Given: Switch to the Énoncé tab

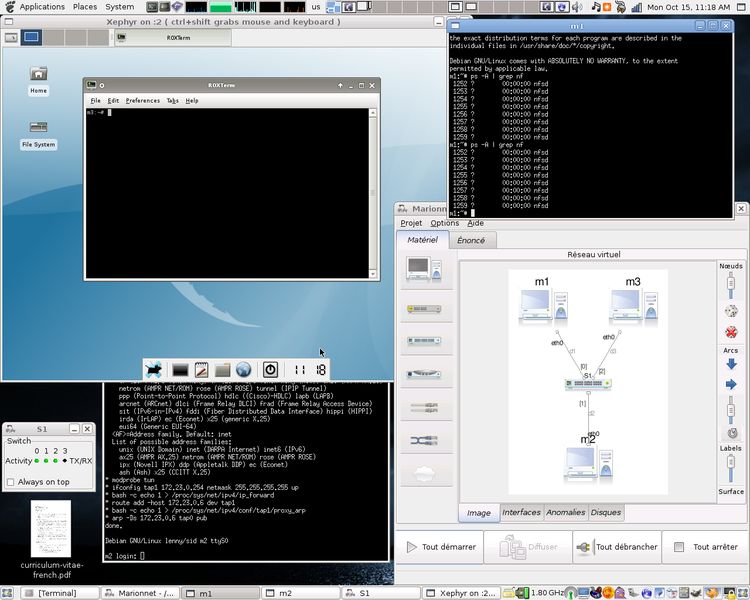Looking at the screenshot, I should pos(471,240).
